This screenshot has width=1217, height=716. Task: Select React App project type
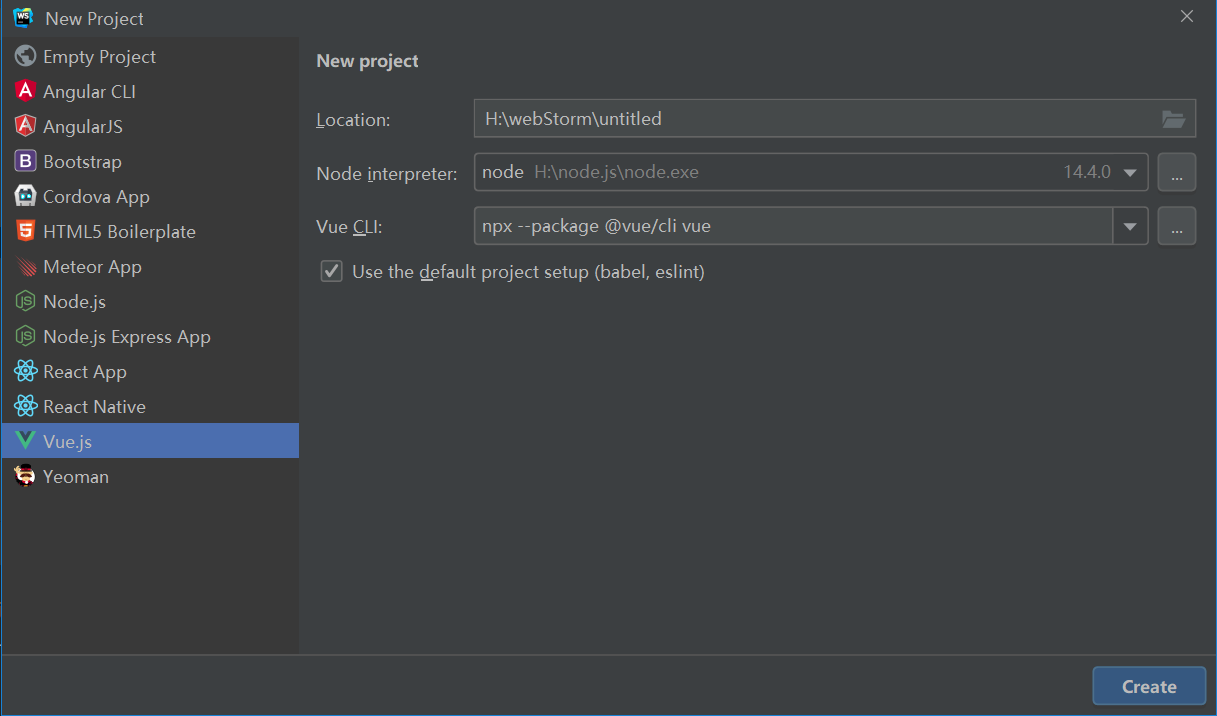coord(150,372)
